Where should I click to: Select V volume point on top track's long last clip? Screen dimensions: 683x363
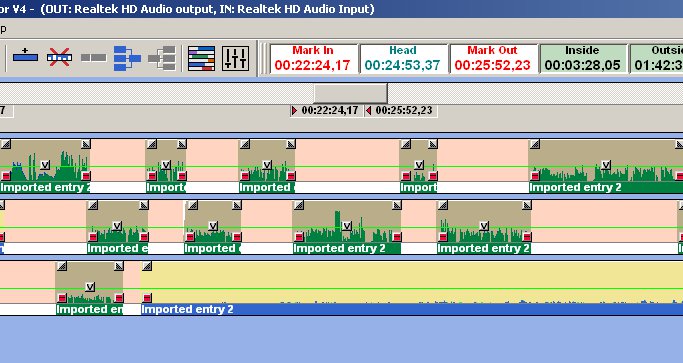click(605, 165)
